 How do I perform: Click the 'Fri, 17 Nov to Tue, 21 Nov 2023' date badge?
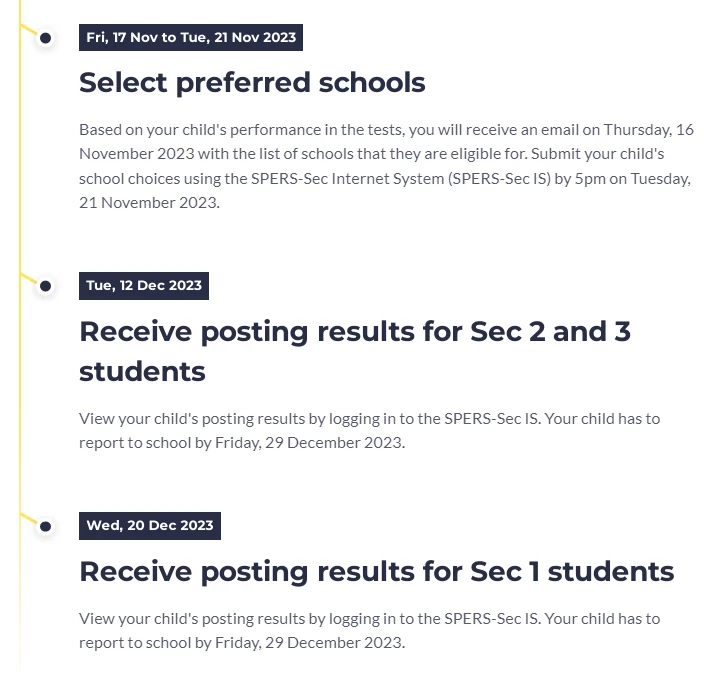point(191,37)
